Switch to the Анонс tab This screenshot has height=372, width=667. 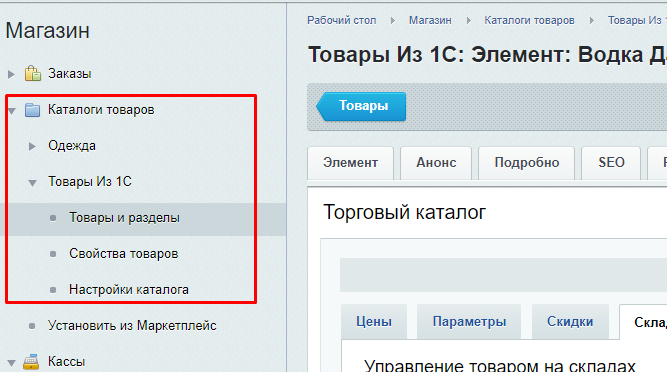point(436,163)
